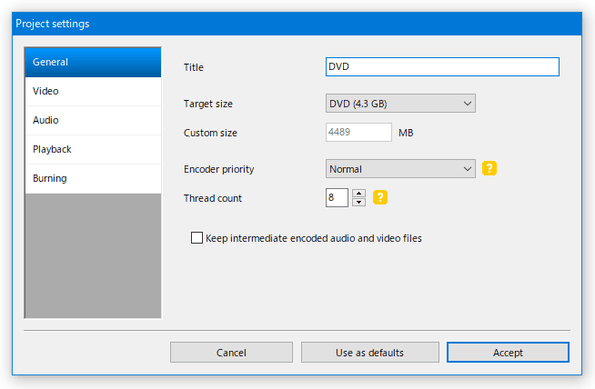Click the Custom size label
This screenshot has height=389, width=595.
pyautogui.click(x=210, y=133)
